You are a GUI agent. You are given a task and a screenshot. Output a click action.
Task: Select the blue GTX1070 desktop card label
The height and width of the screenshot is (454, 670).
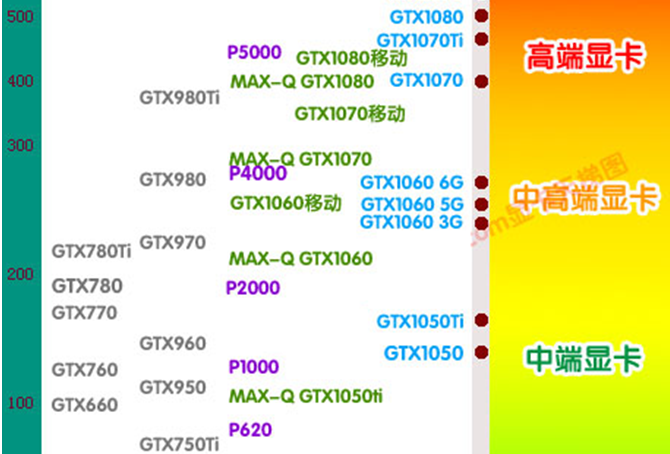tap(426, 80)
